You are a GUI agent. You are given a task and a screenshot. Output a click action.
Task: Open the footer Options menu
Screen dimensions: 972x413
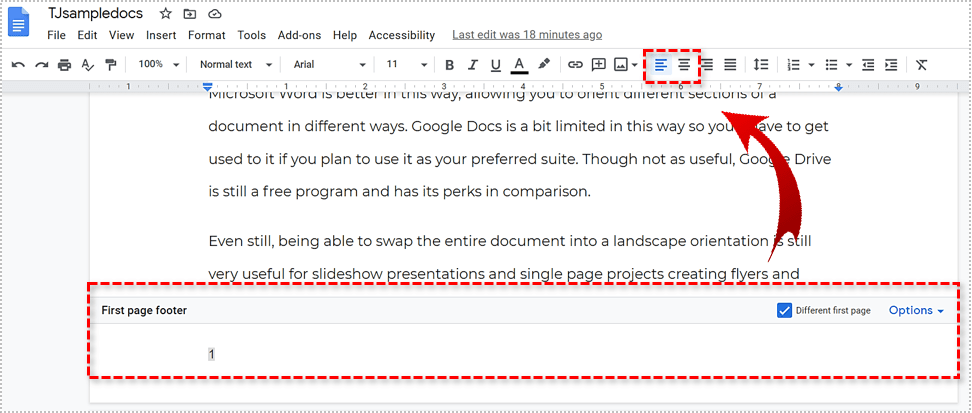916,310
